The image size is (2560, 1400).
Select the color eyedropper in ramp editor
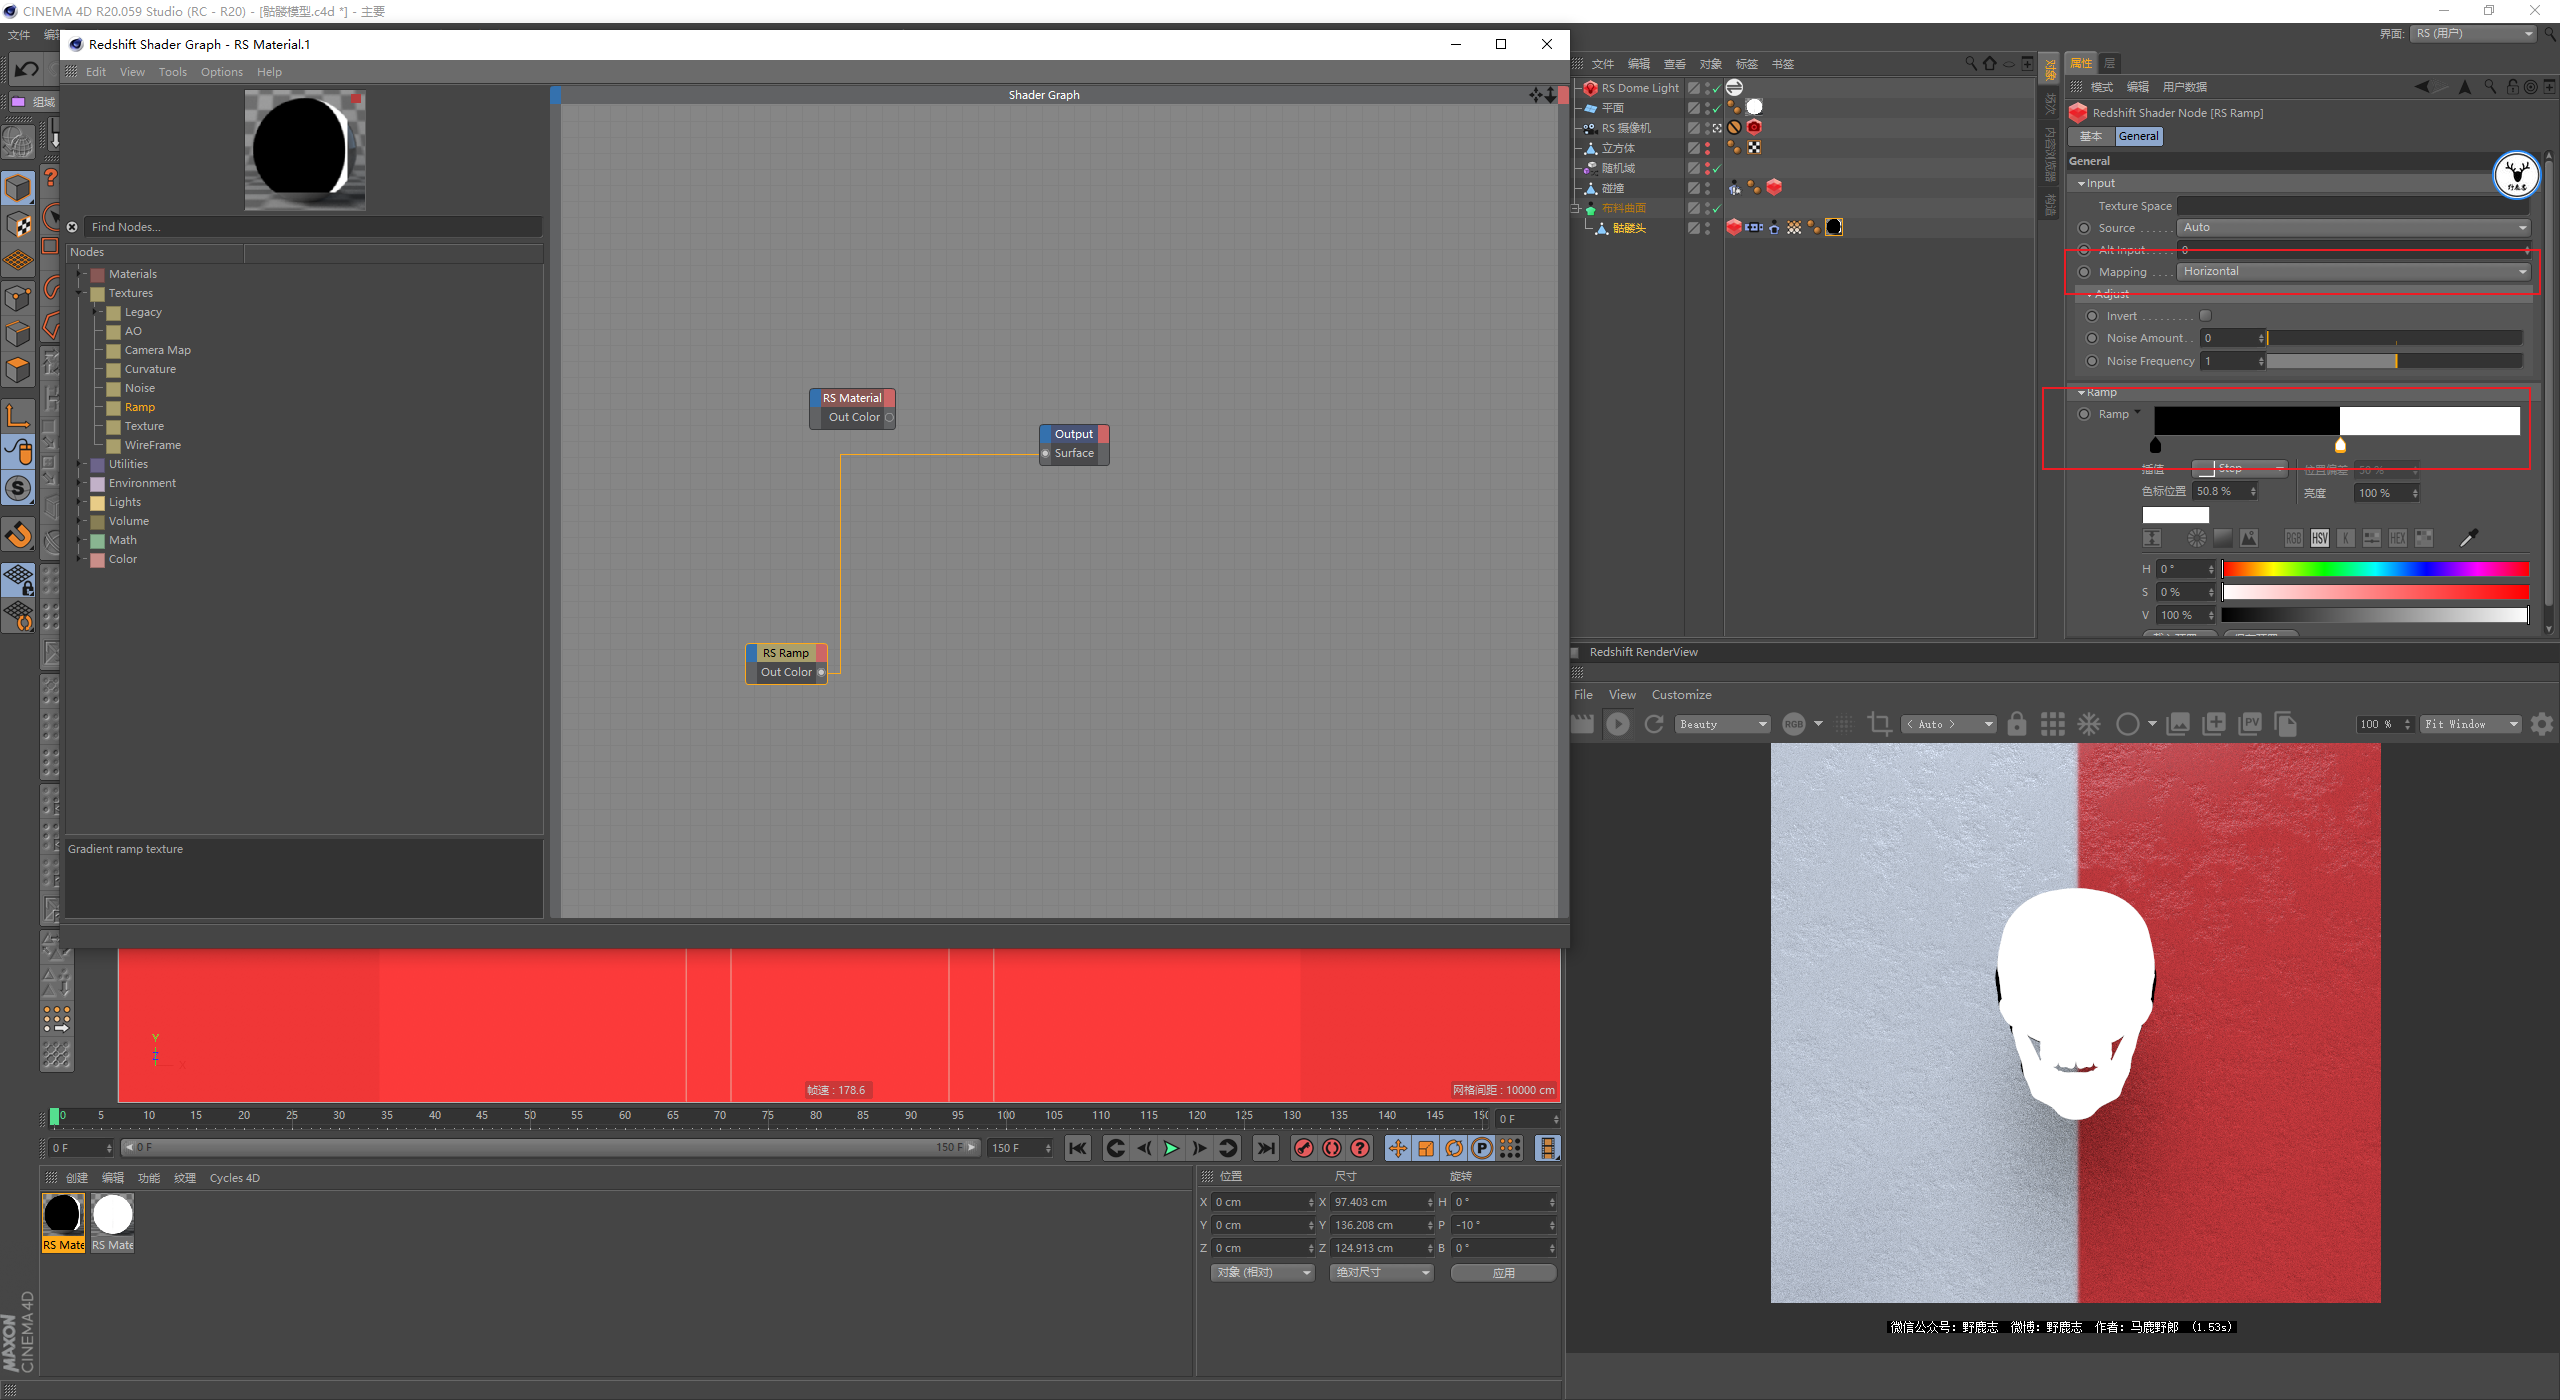2468,538
